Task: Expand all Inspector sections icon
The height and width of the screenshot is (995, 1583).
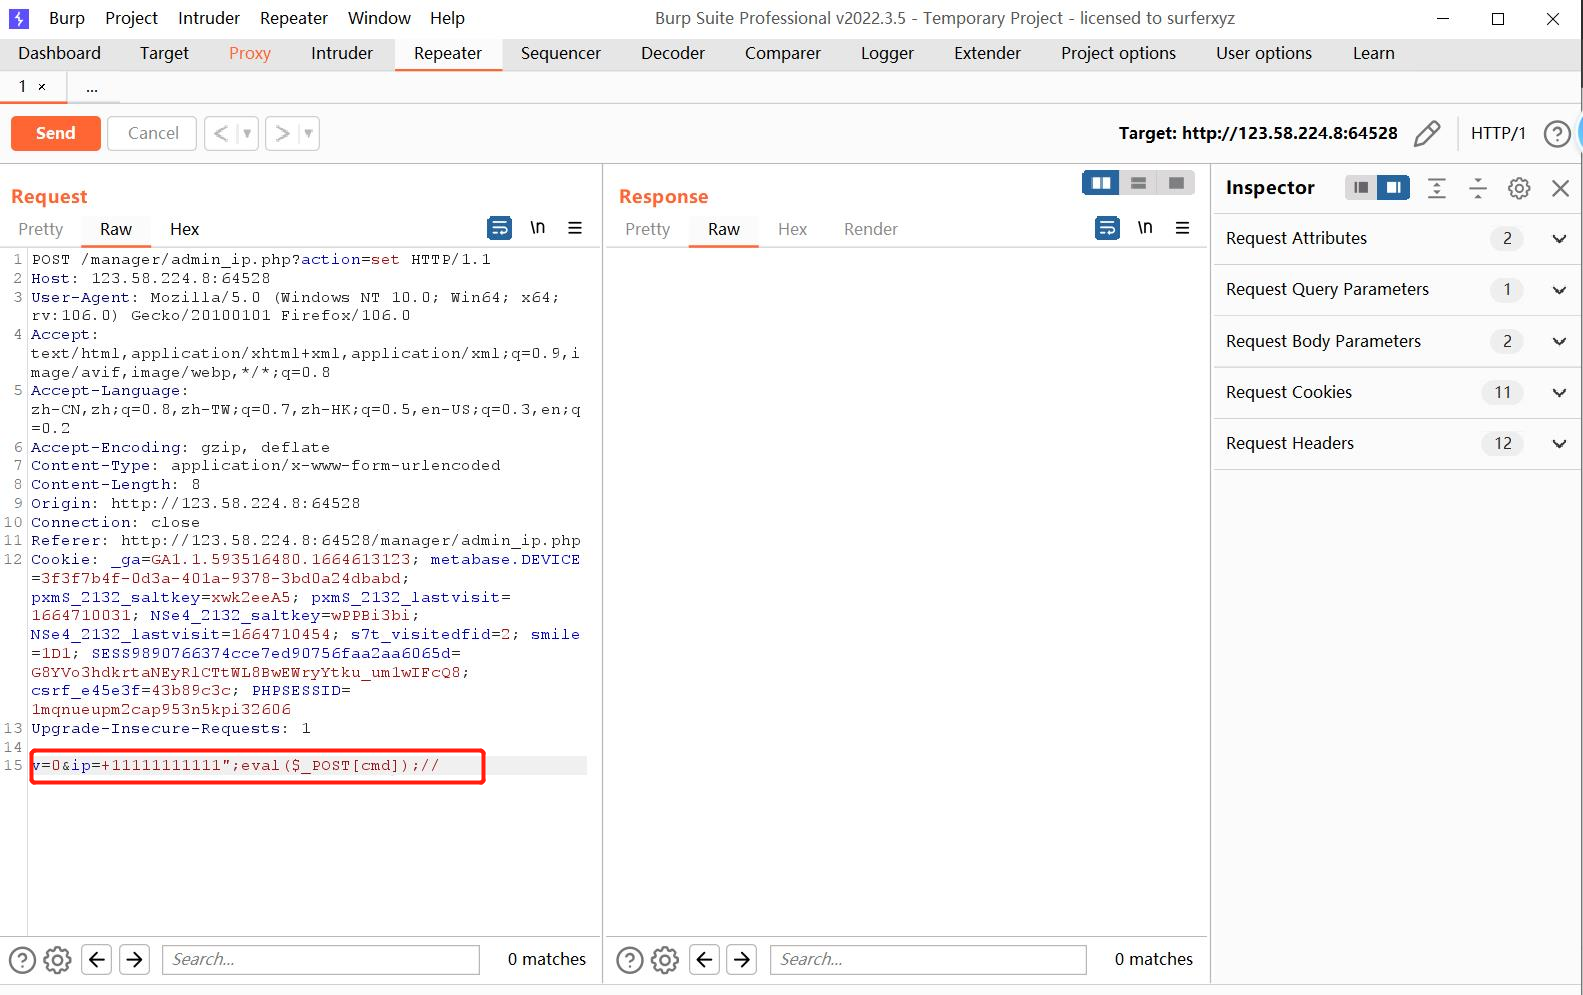Action: pos(1437,188)
